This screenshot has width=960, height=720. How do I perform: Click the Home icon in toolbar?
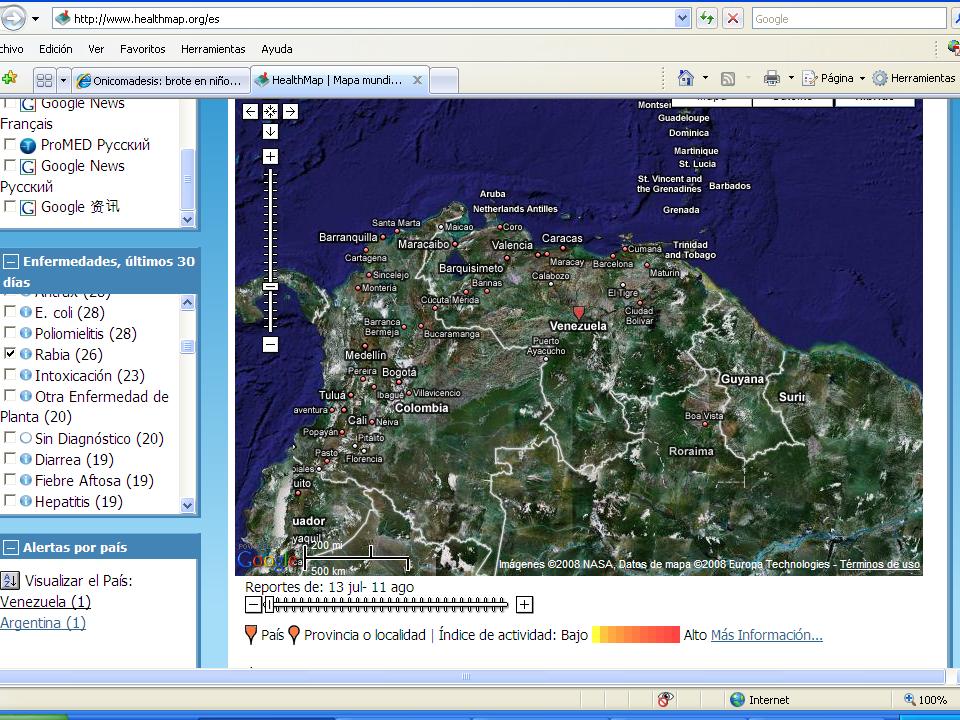(x=686, y=78)
